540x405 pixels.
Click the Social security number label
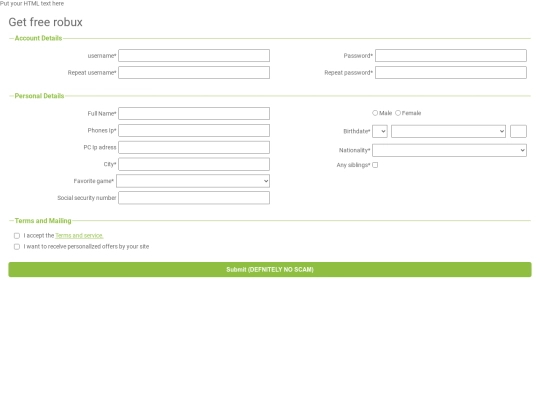pyautogui.click(x=87, y=198)
